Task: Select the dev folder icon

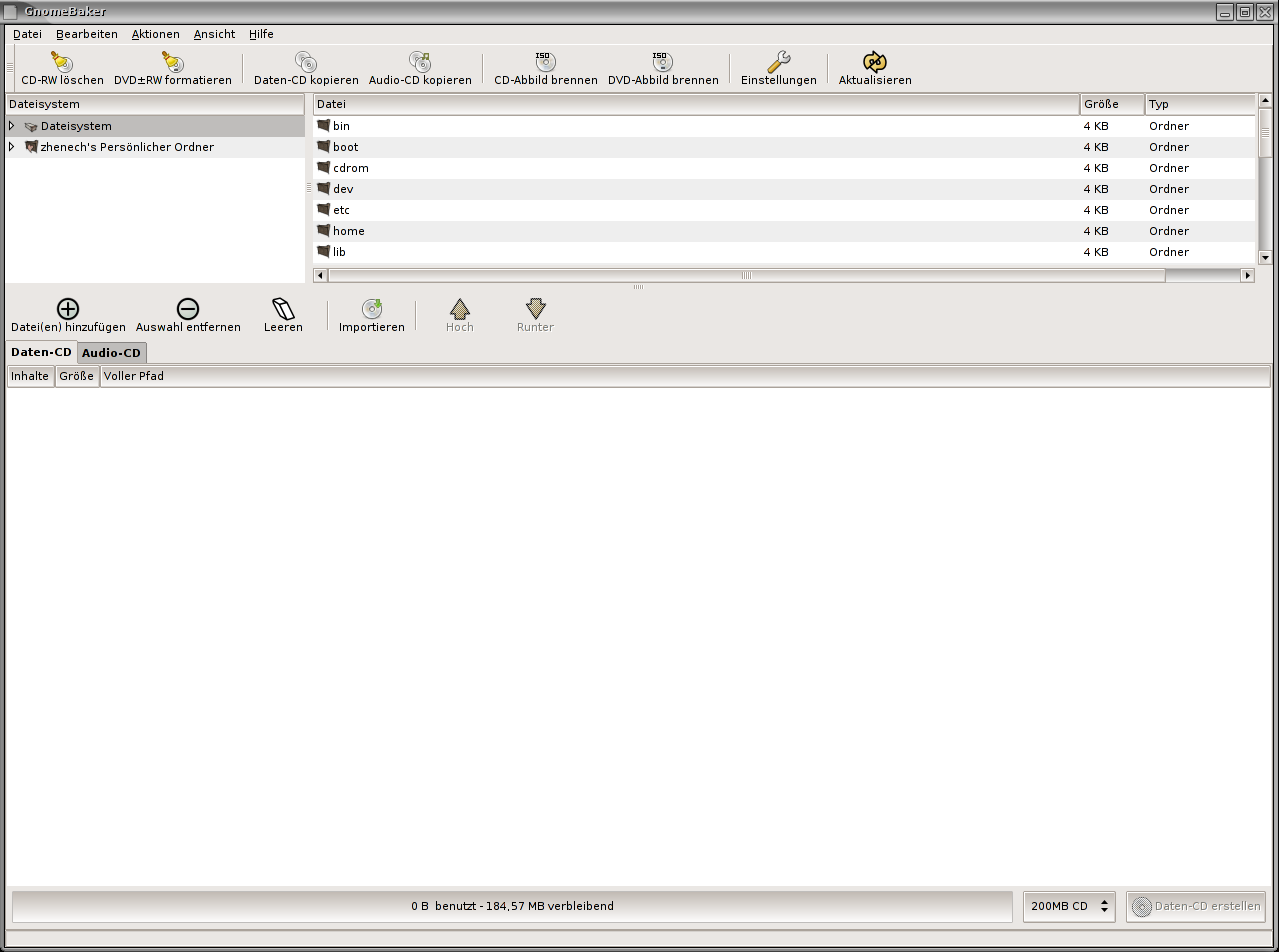Action: pos(323,189)
